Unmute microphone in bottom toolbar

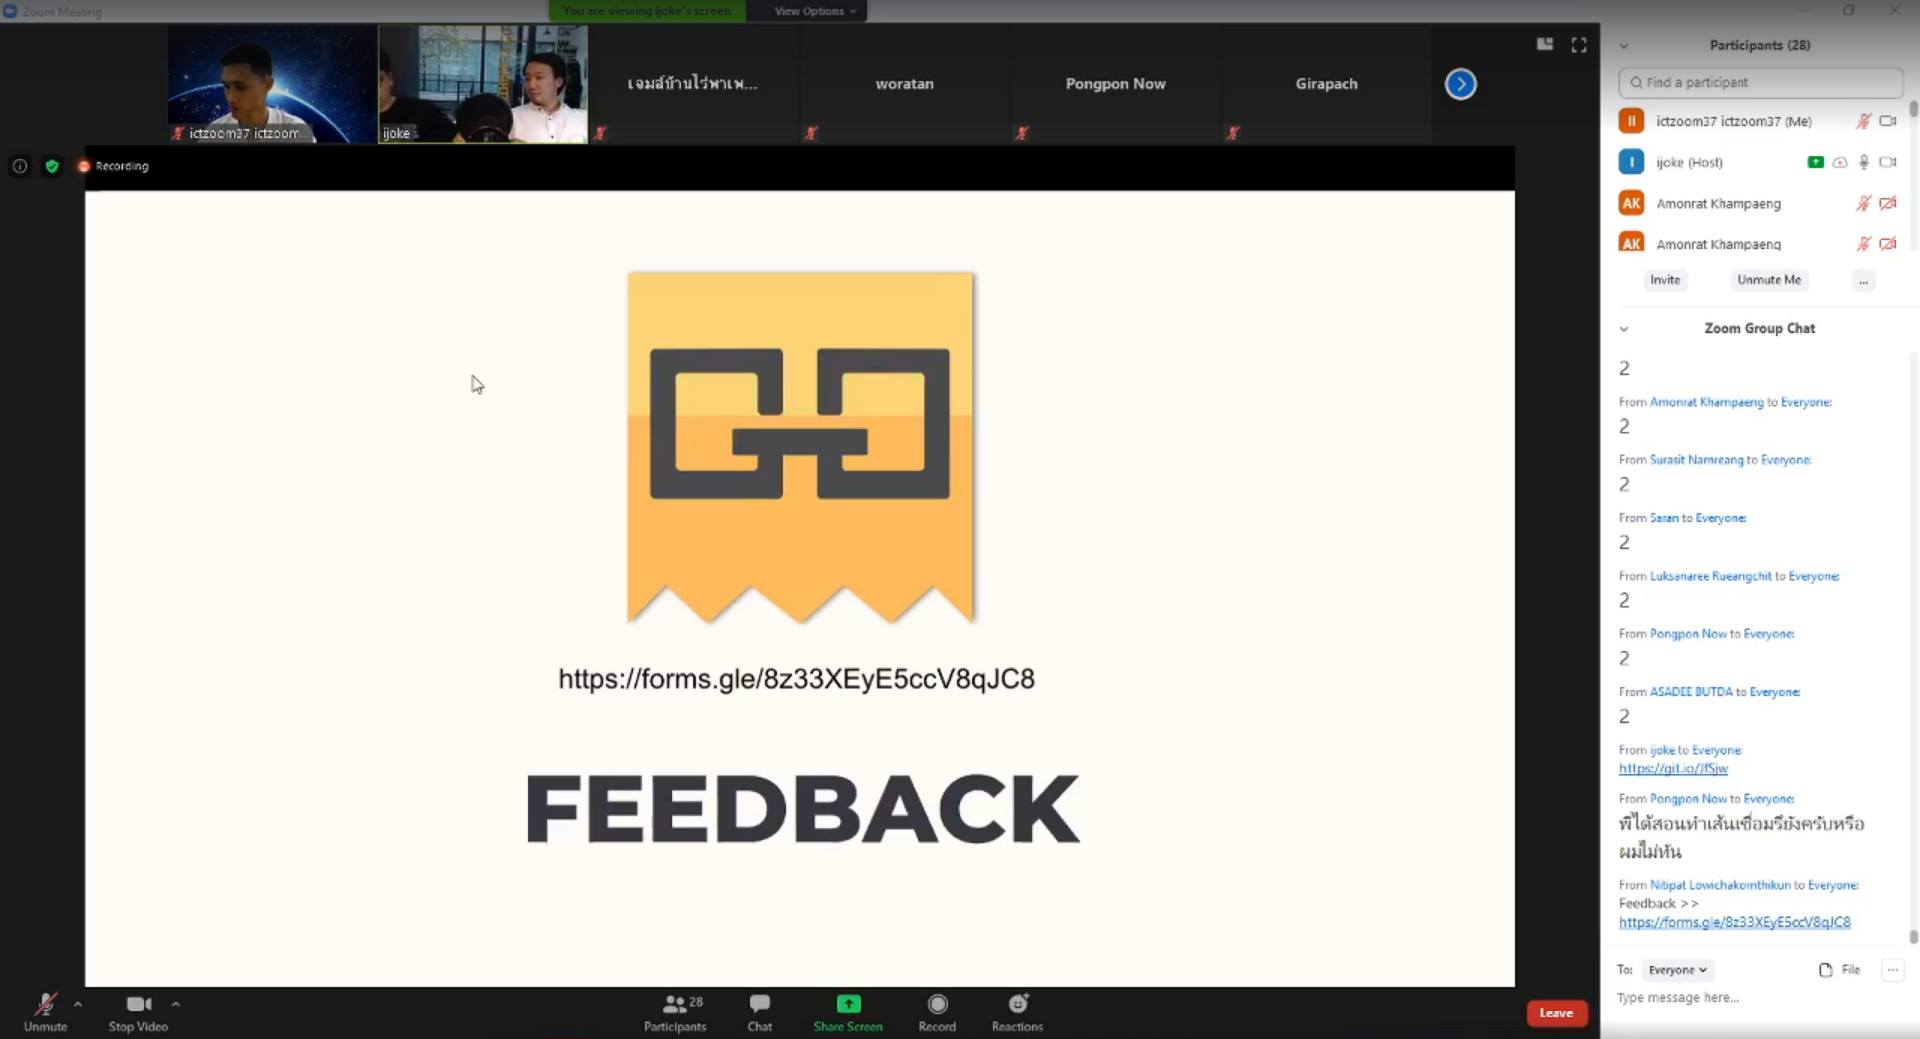[x=45, y=1011]
